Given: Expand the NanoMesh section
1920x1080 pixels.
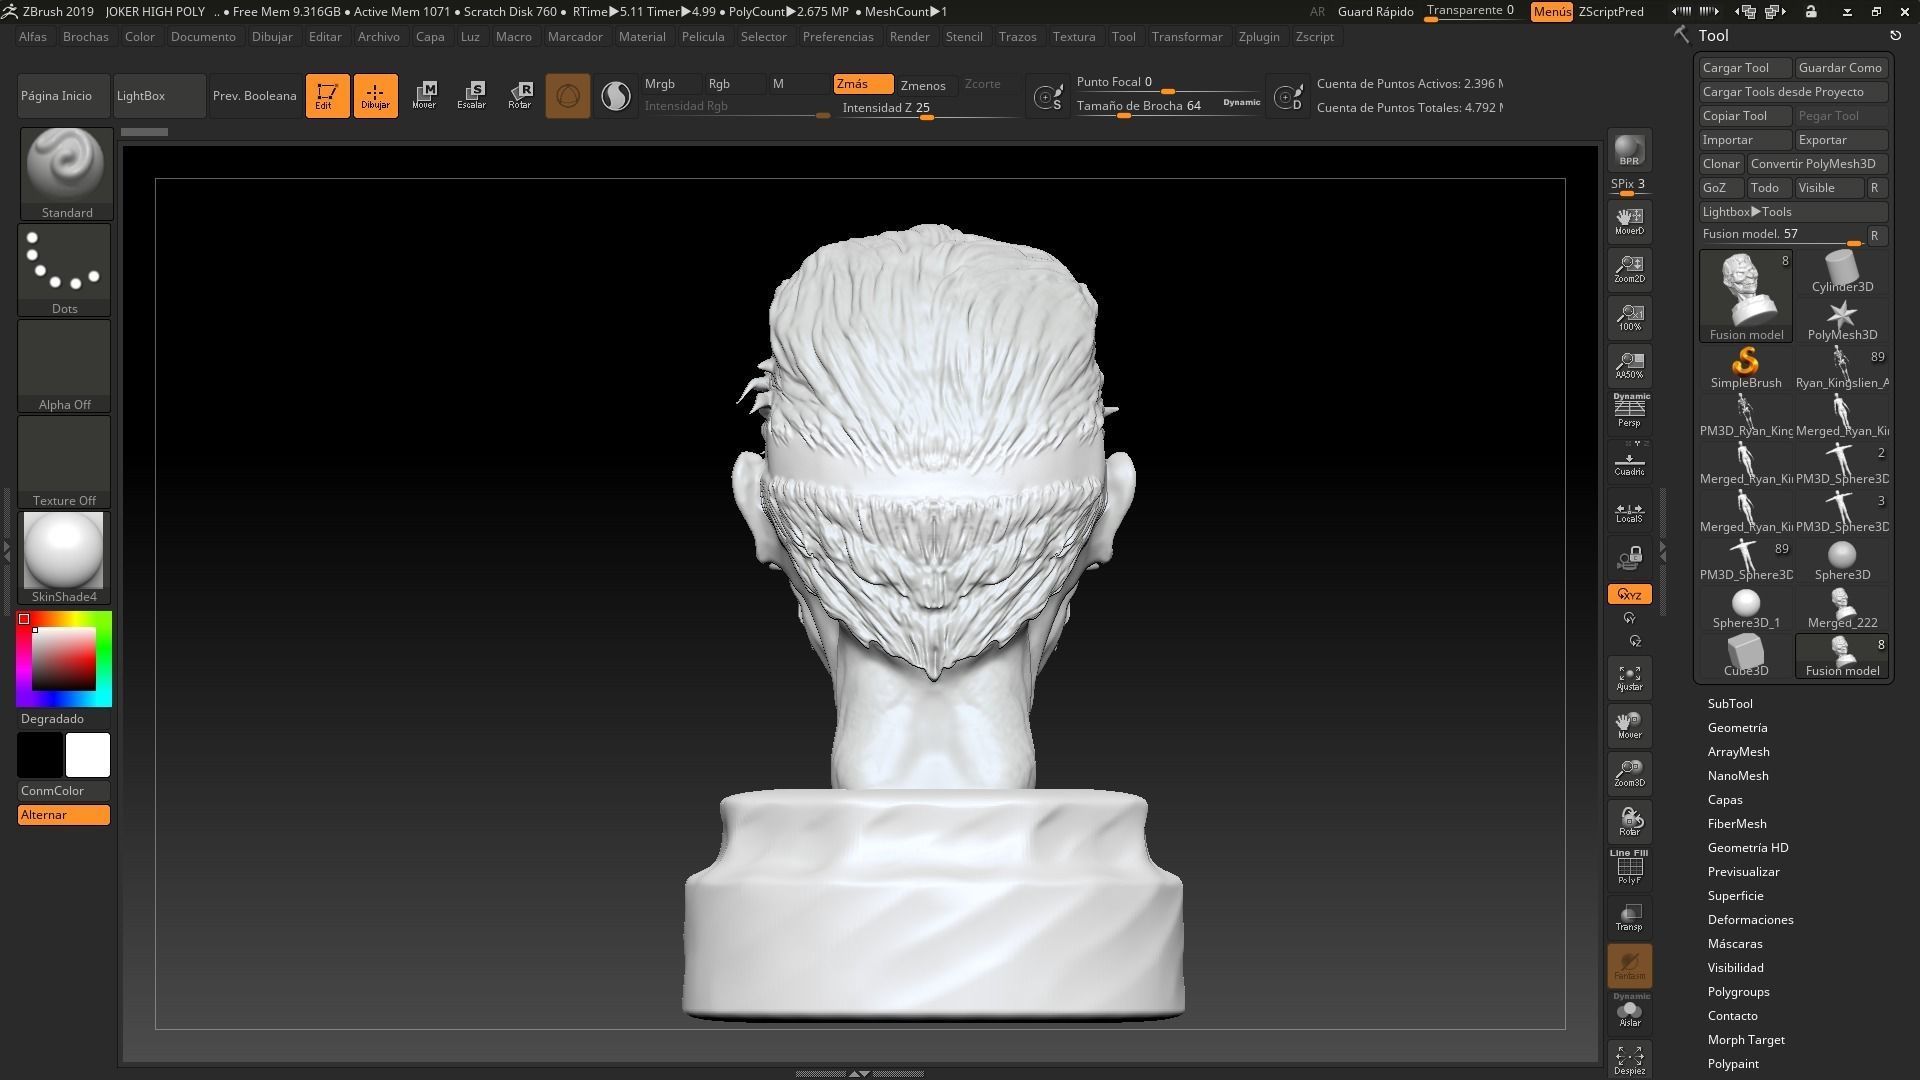Looking at the screenshot, I should pos(1738,776).
